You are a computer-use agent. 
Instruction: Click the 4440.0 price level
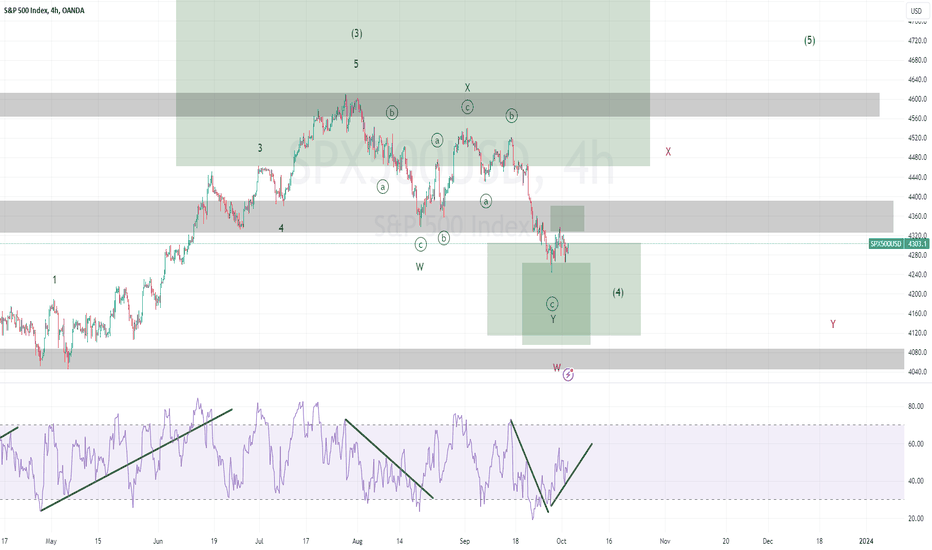[x=917, y=177]
